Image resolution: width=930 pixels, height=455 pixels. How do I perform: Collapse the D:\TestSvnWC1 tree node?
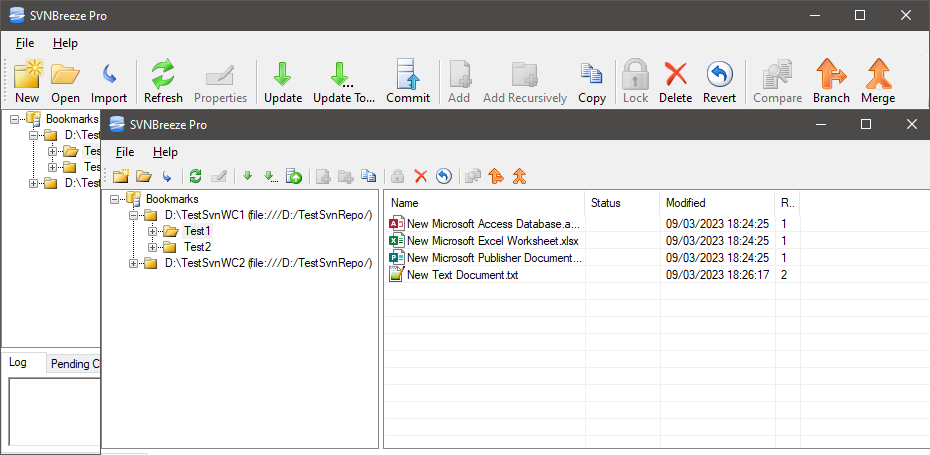[133, 215]
